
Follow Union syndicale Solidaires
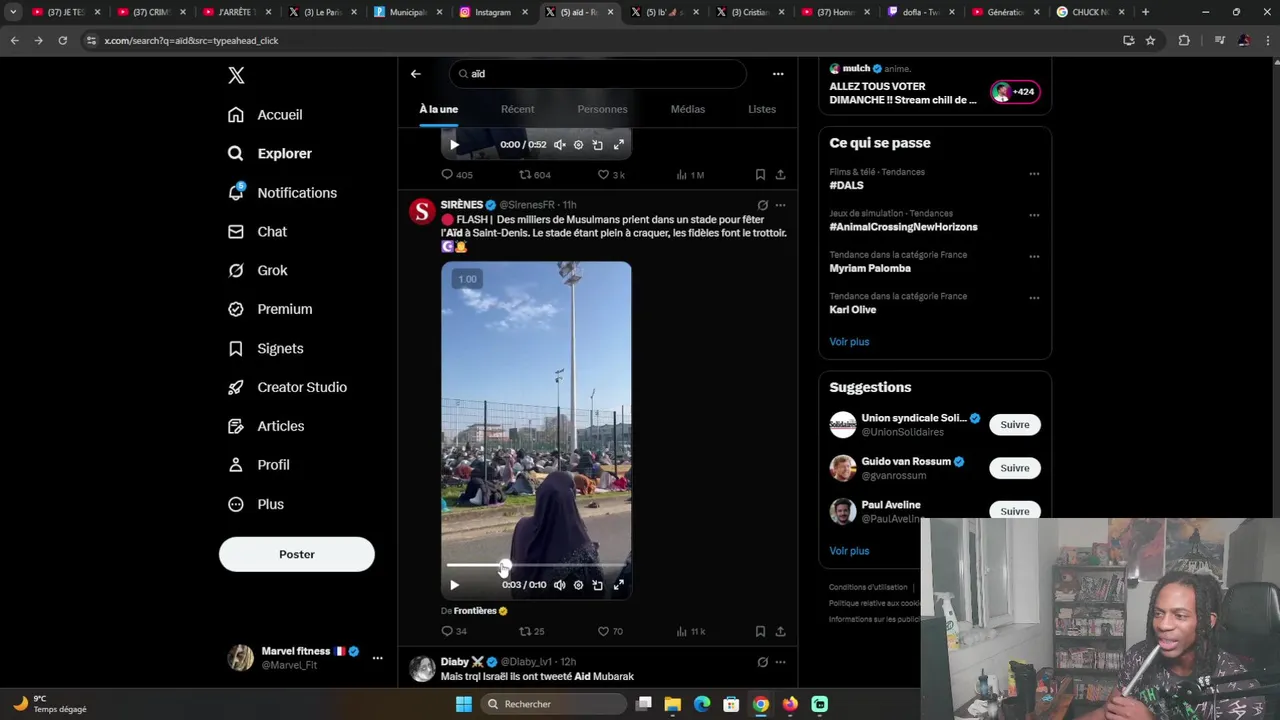tap(1015, 425)
